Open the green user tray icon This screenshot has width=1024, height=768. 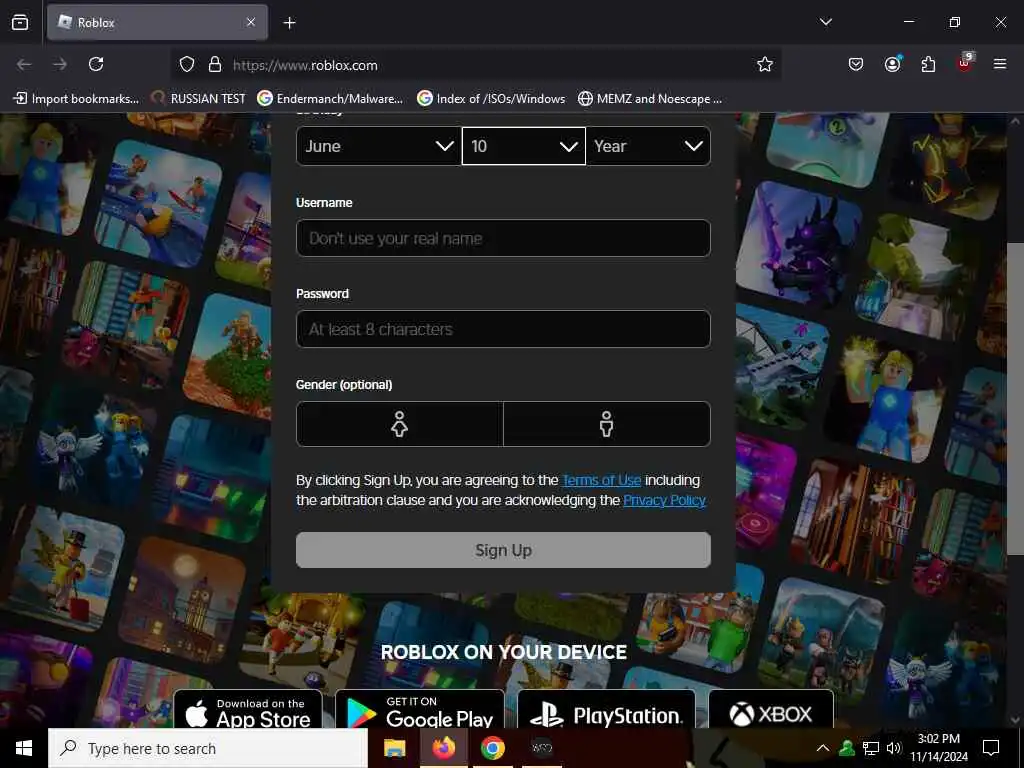tap(847, 748)
